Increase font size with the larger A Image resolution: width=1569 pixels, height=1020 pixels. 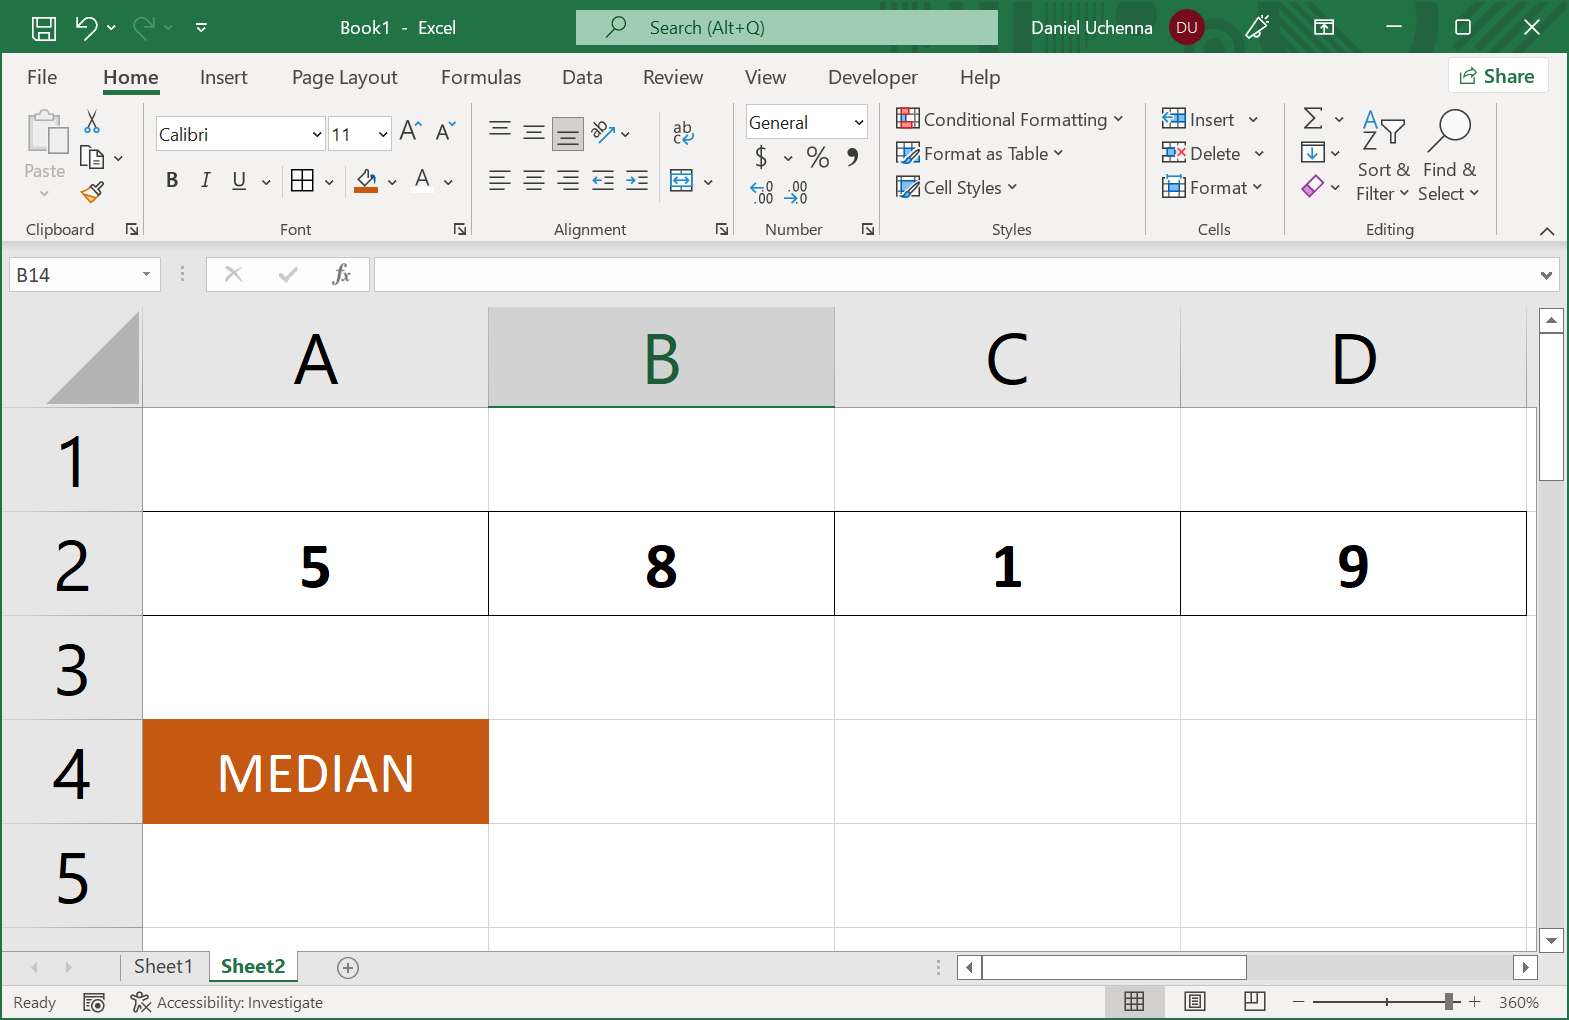(410, 131)
